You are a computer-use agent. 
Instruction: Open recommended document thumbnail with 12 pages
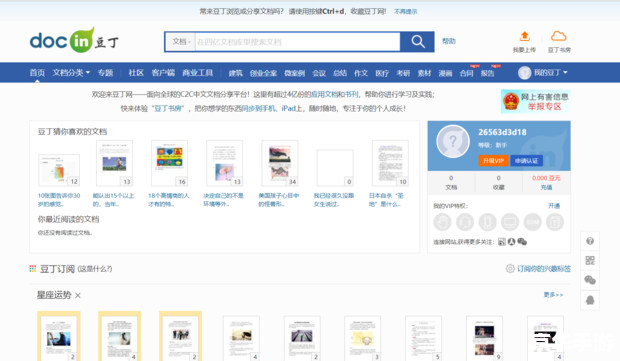tap(59, 170)
